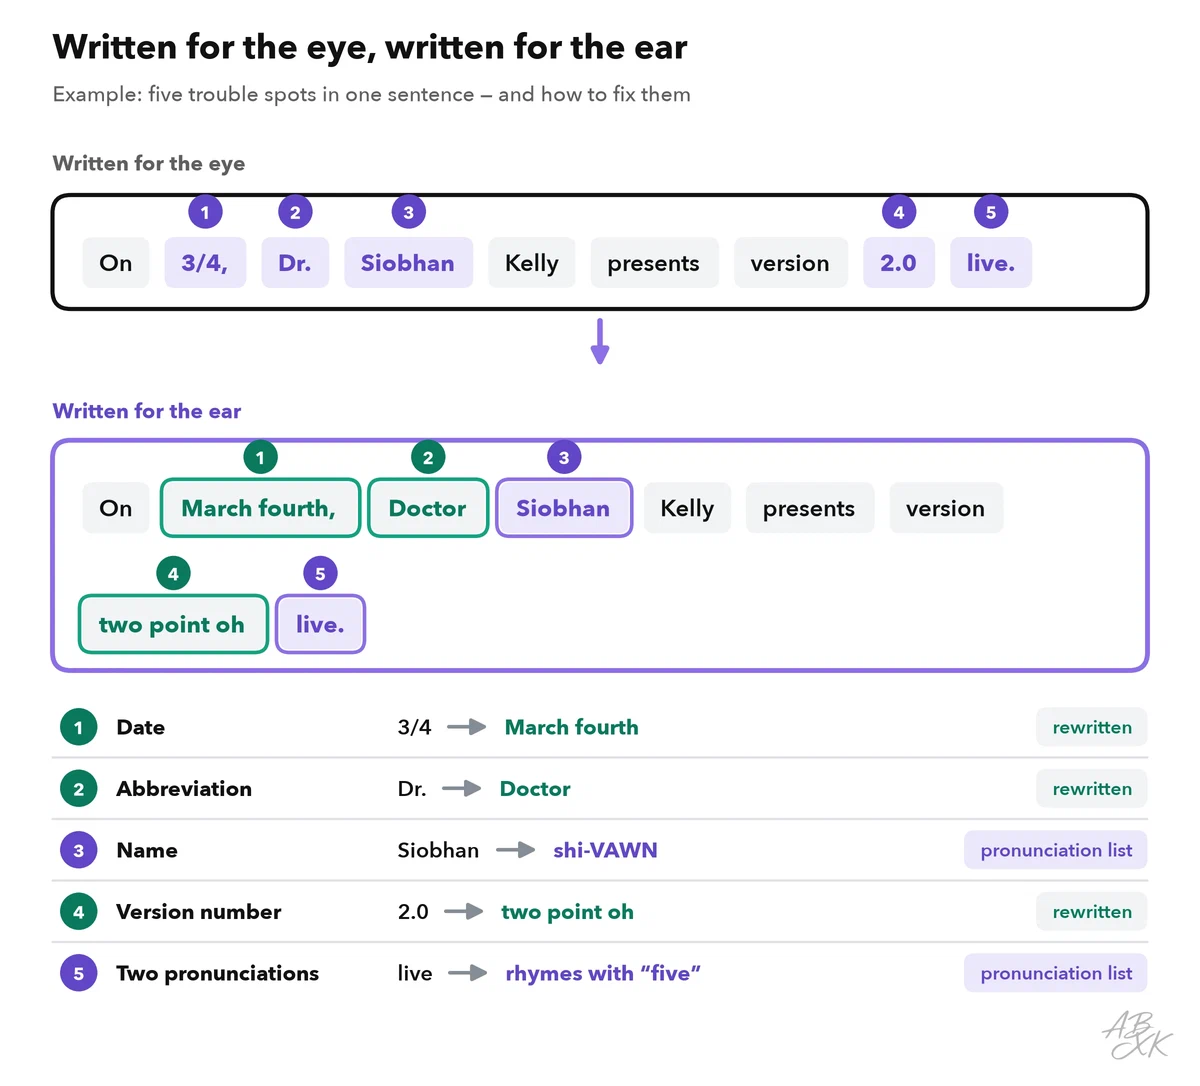Select "presents" chip in the ear sentence
The height and width of the screenshot is (1086, 1200).
809,508
